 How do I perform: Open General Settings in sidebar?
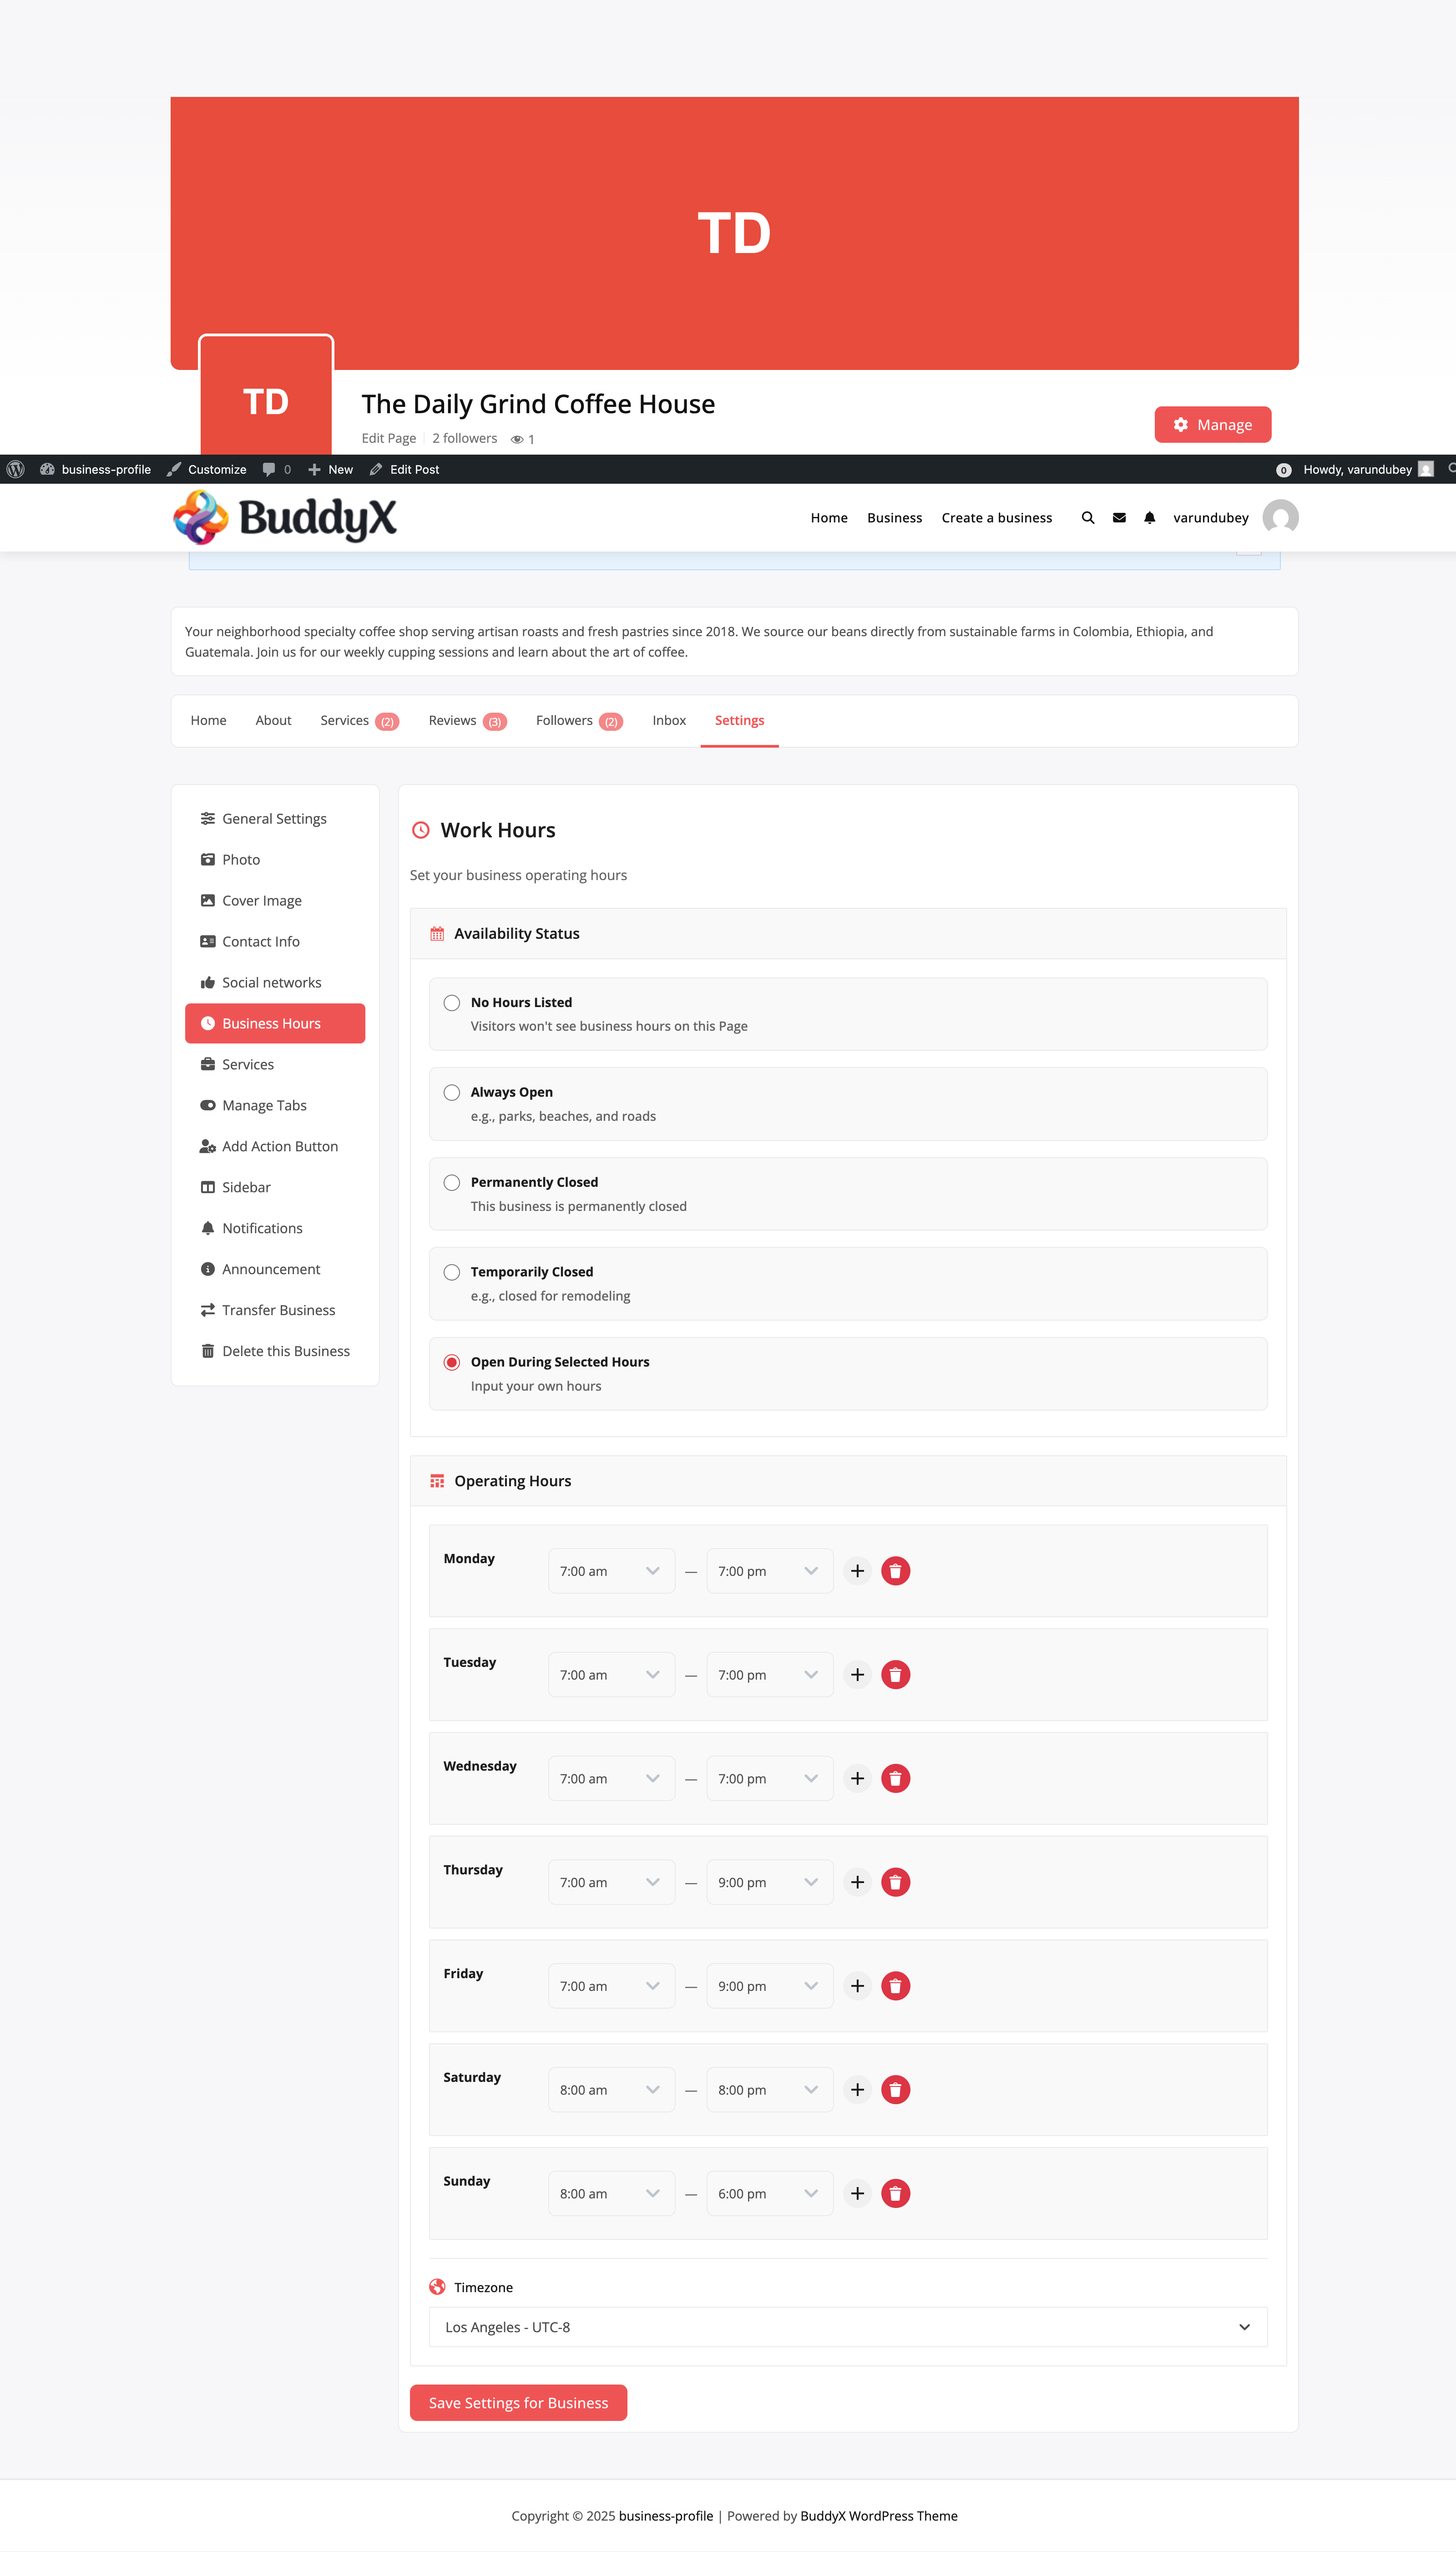(275, 818)
